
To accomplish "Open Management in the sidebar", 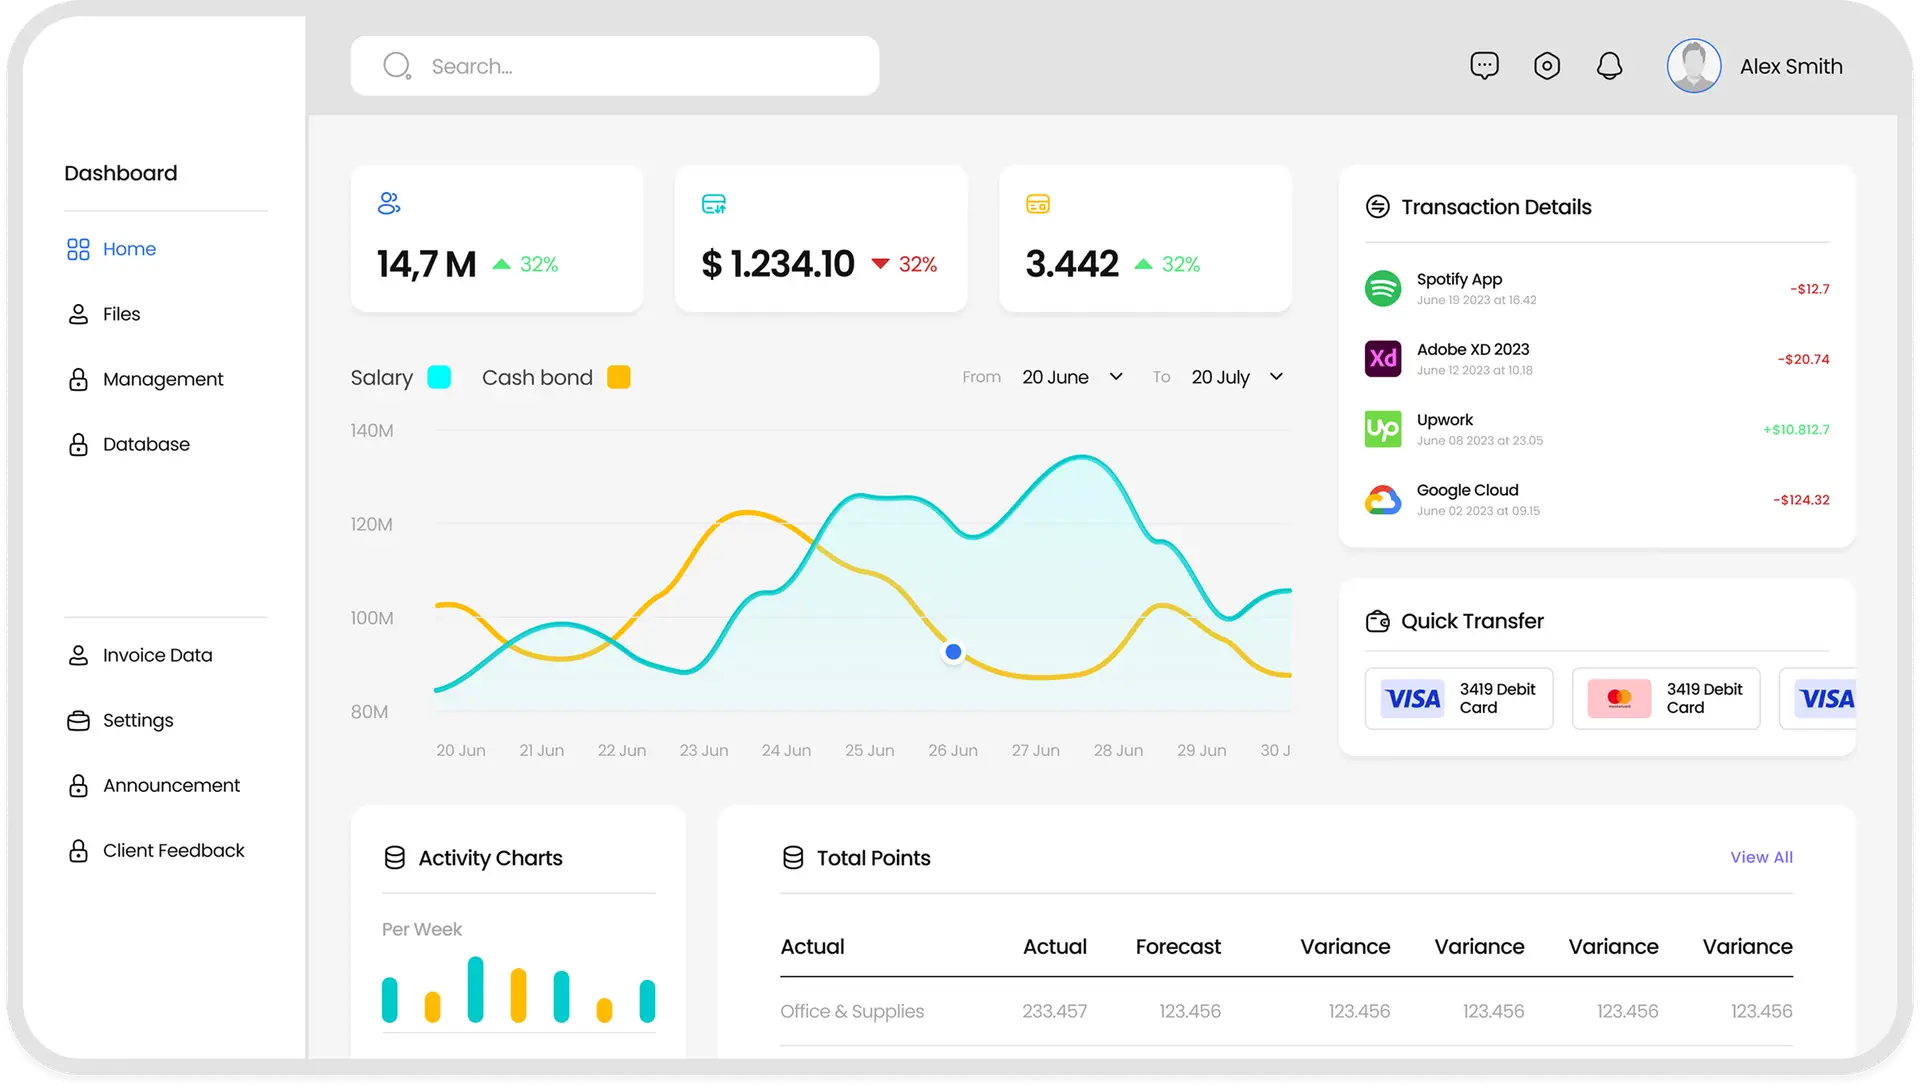I will point(162,379).
